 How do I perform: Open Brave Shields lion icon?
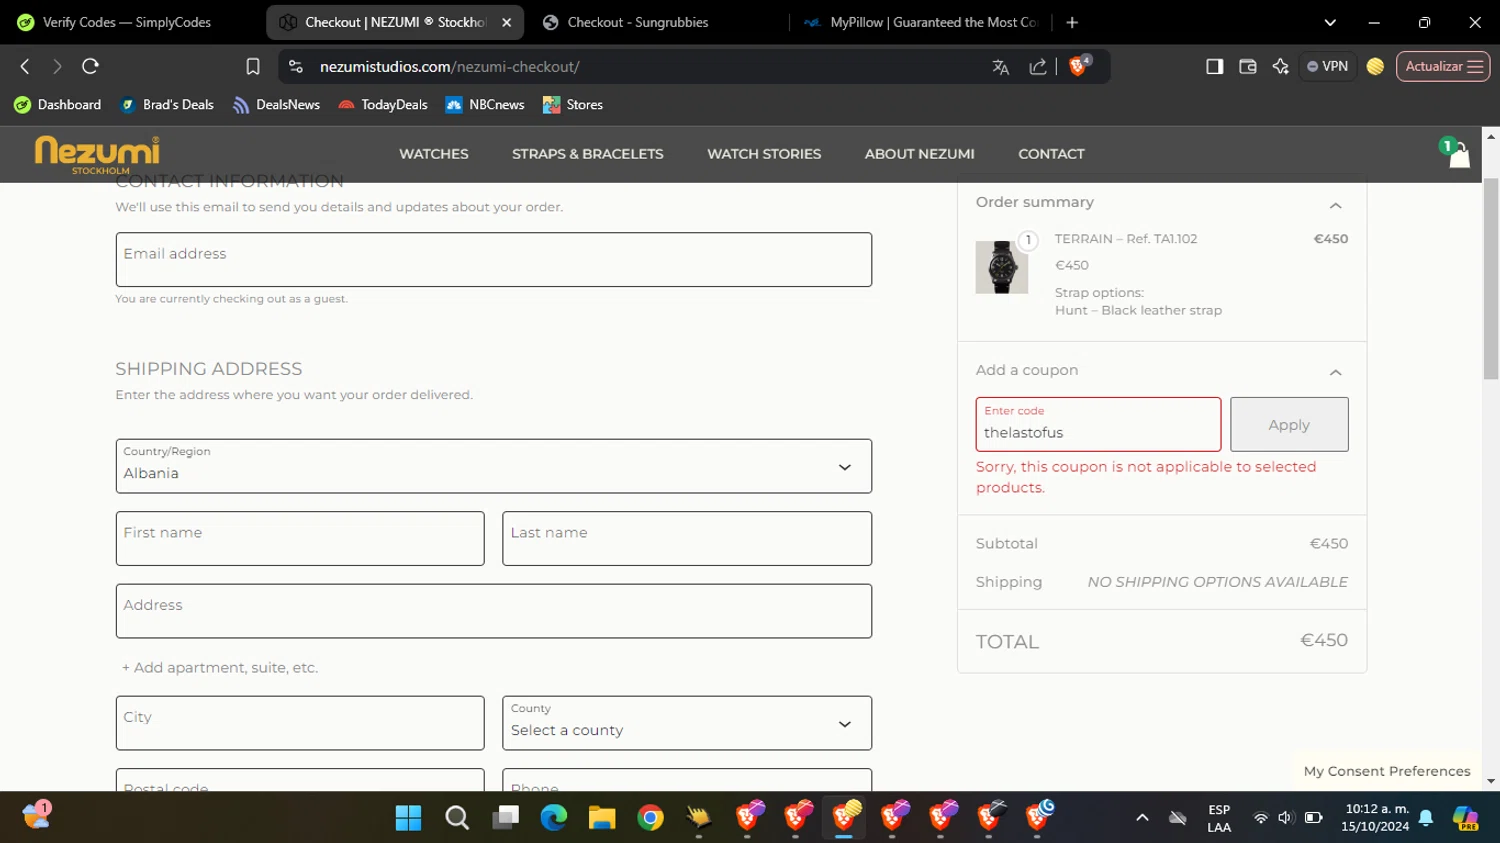(1079, 66)
